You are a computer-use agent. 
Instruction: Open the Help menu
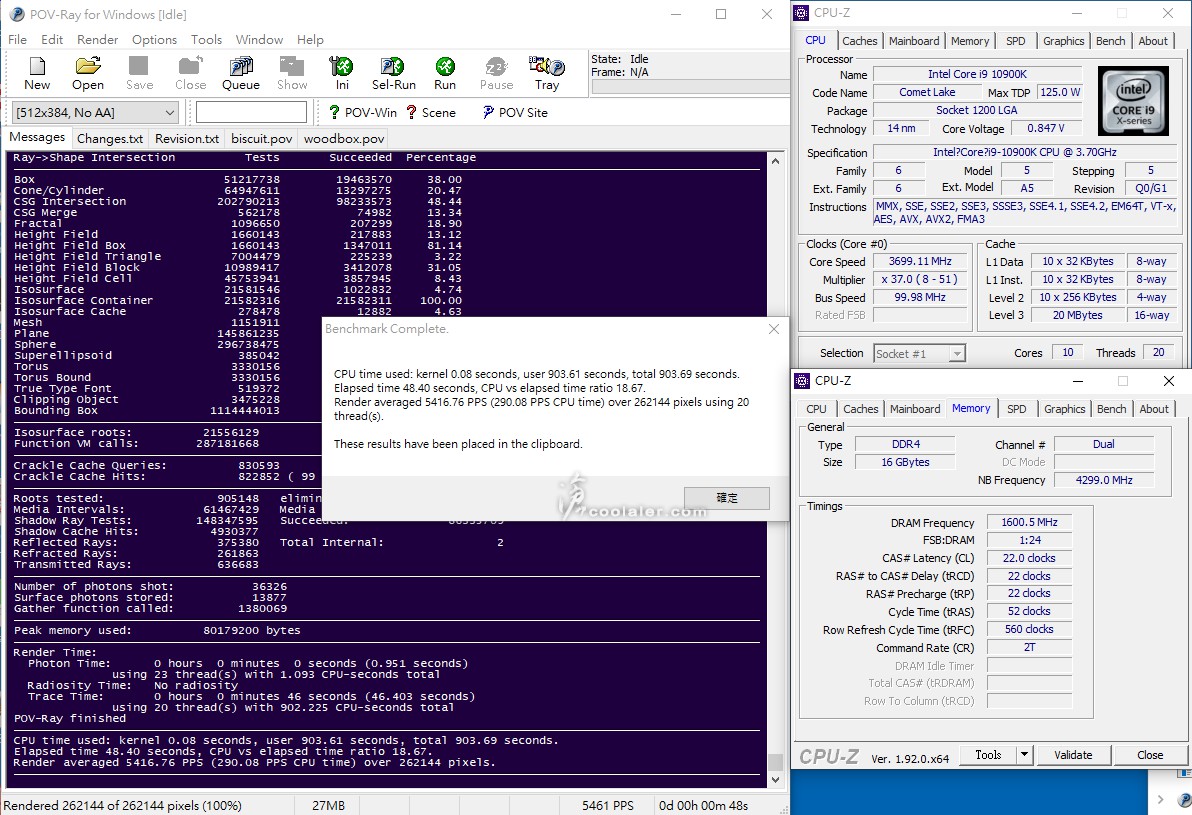click(310, 40)
